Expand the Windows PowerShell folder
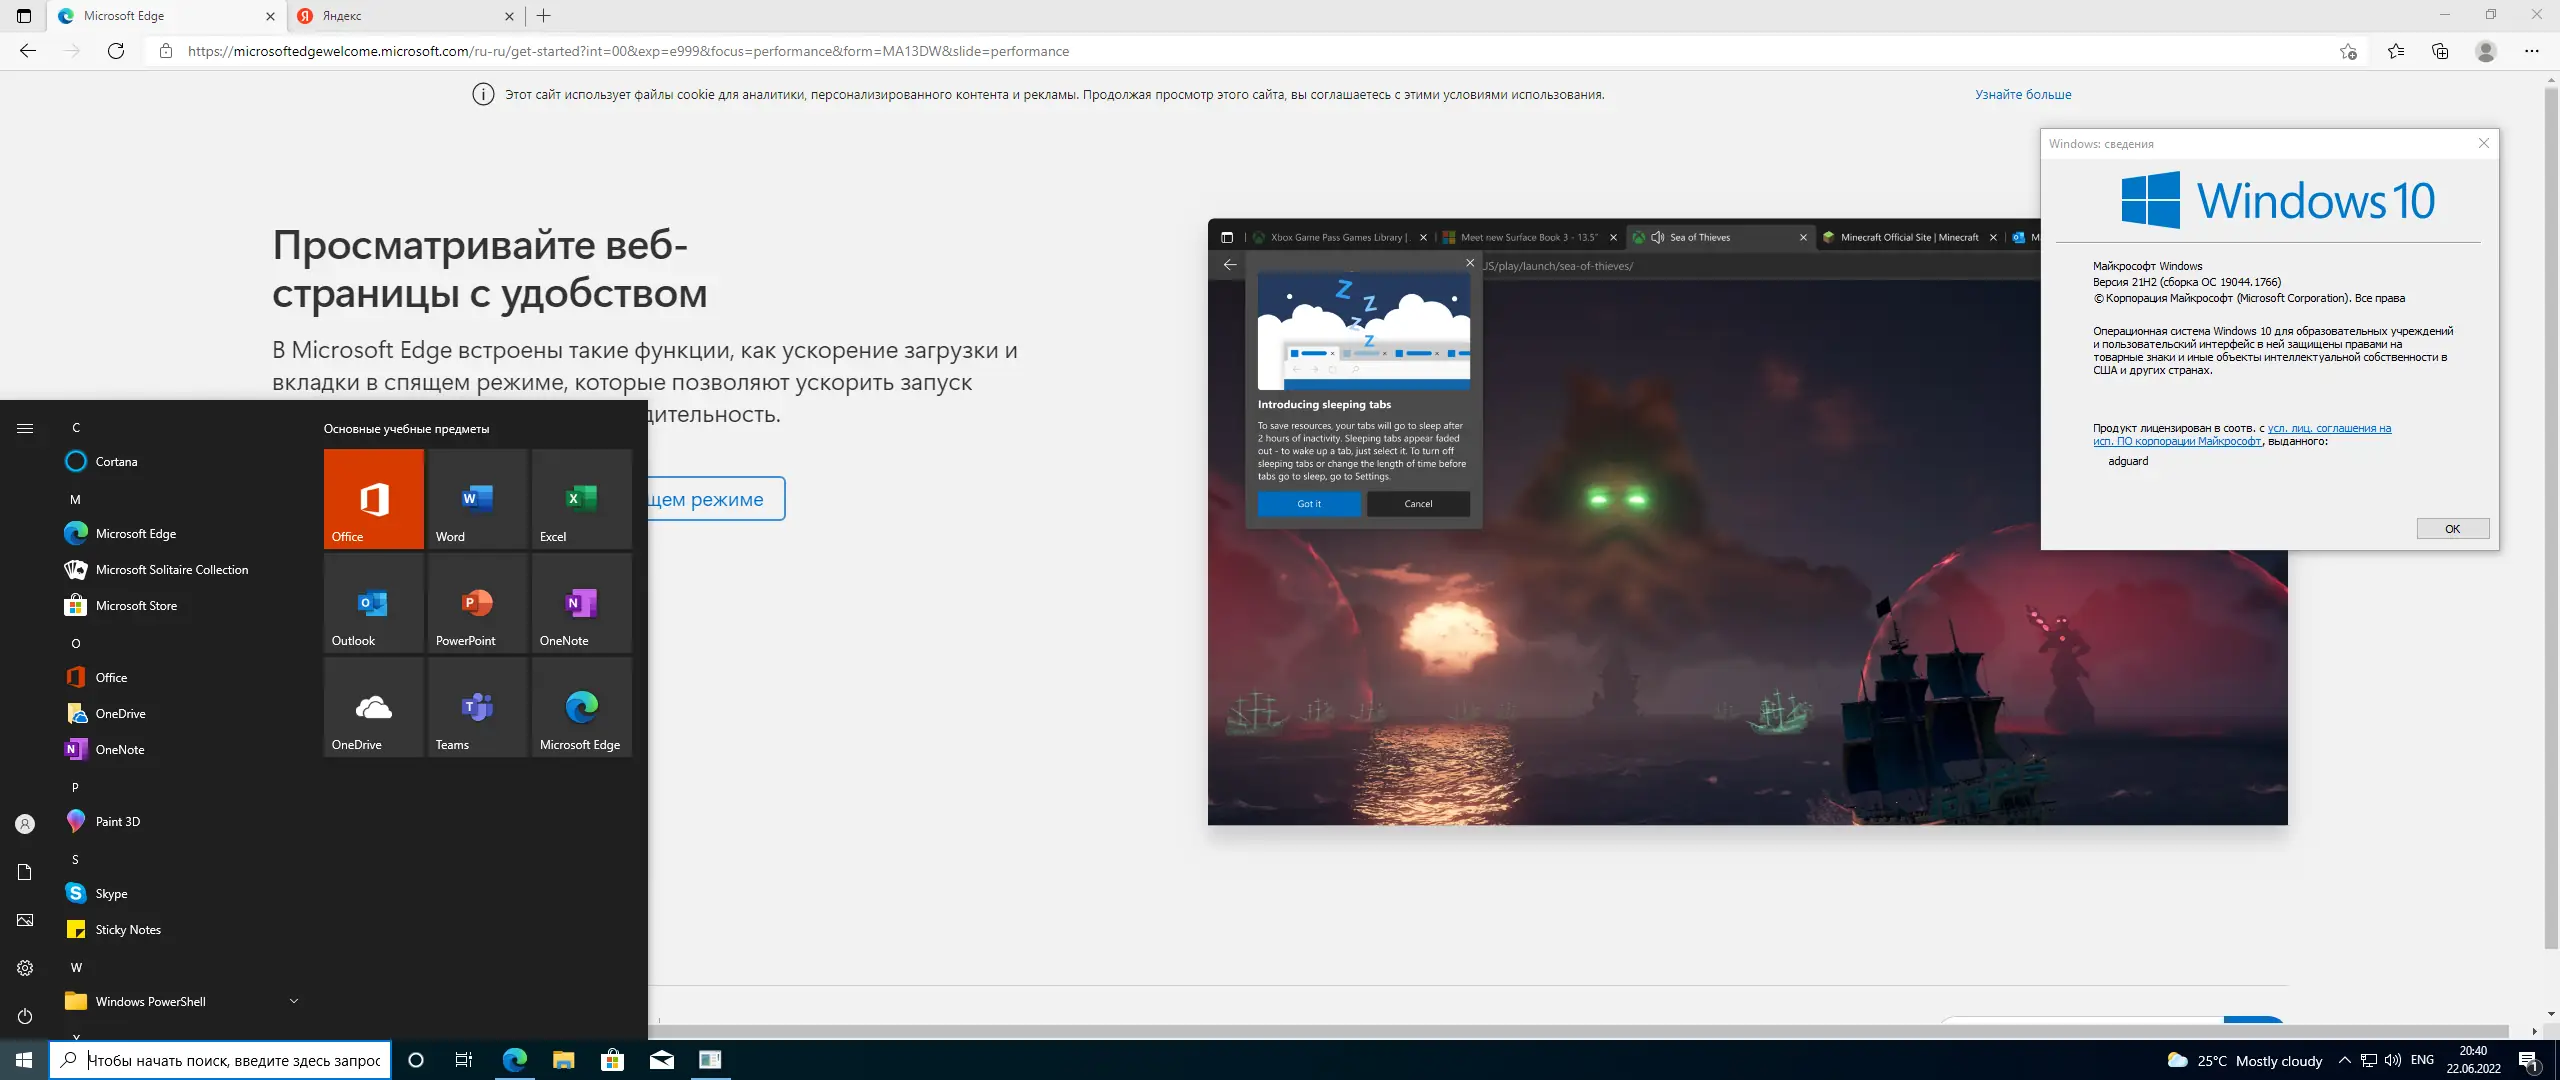 pos(293,1001)
